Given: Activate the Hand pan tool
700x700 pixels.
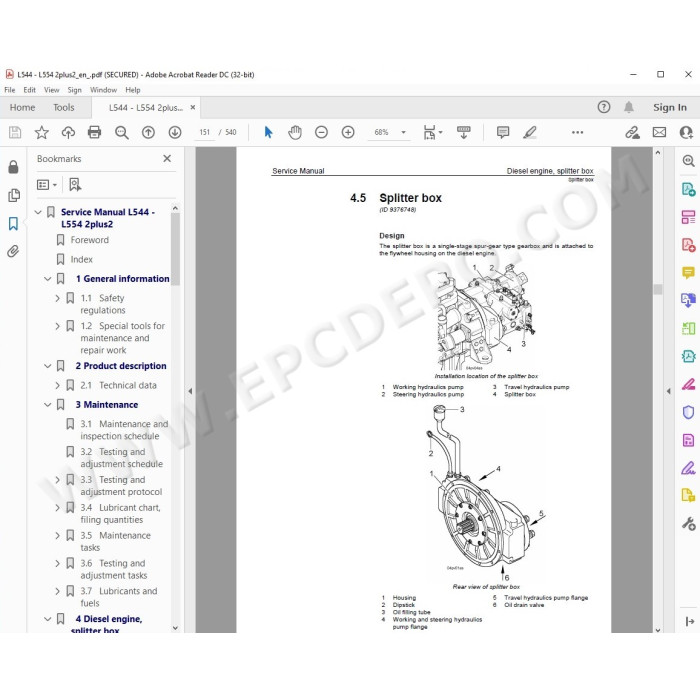Looking at the screenshot, I should tap(295, 132).
